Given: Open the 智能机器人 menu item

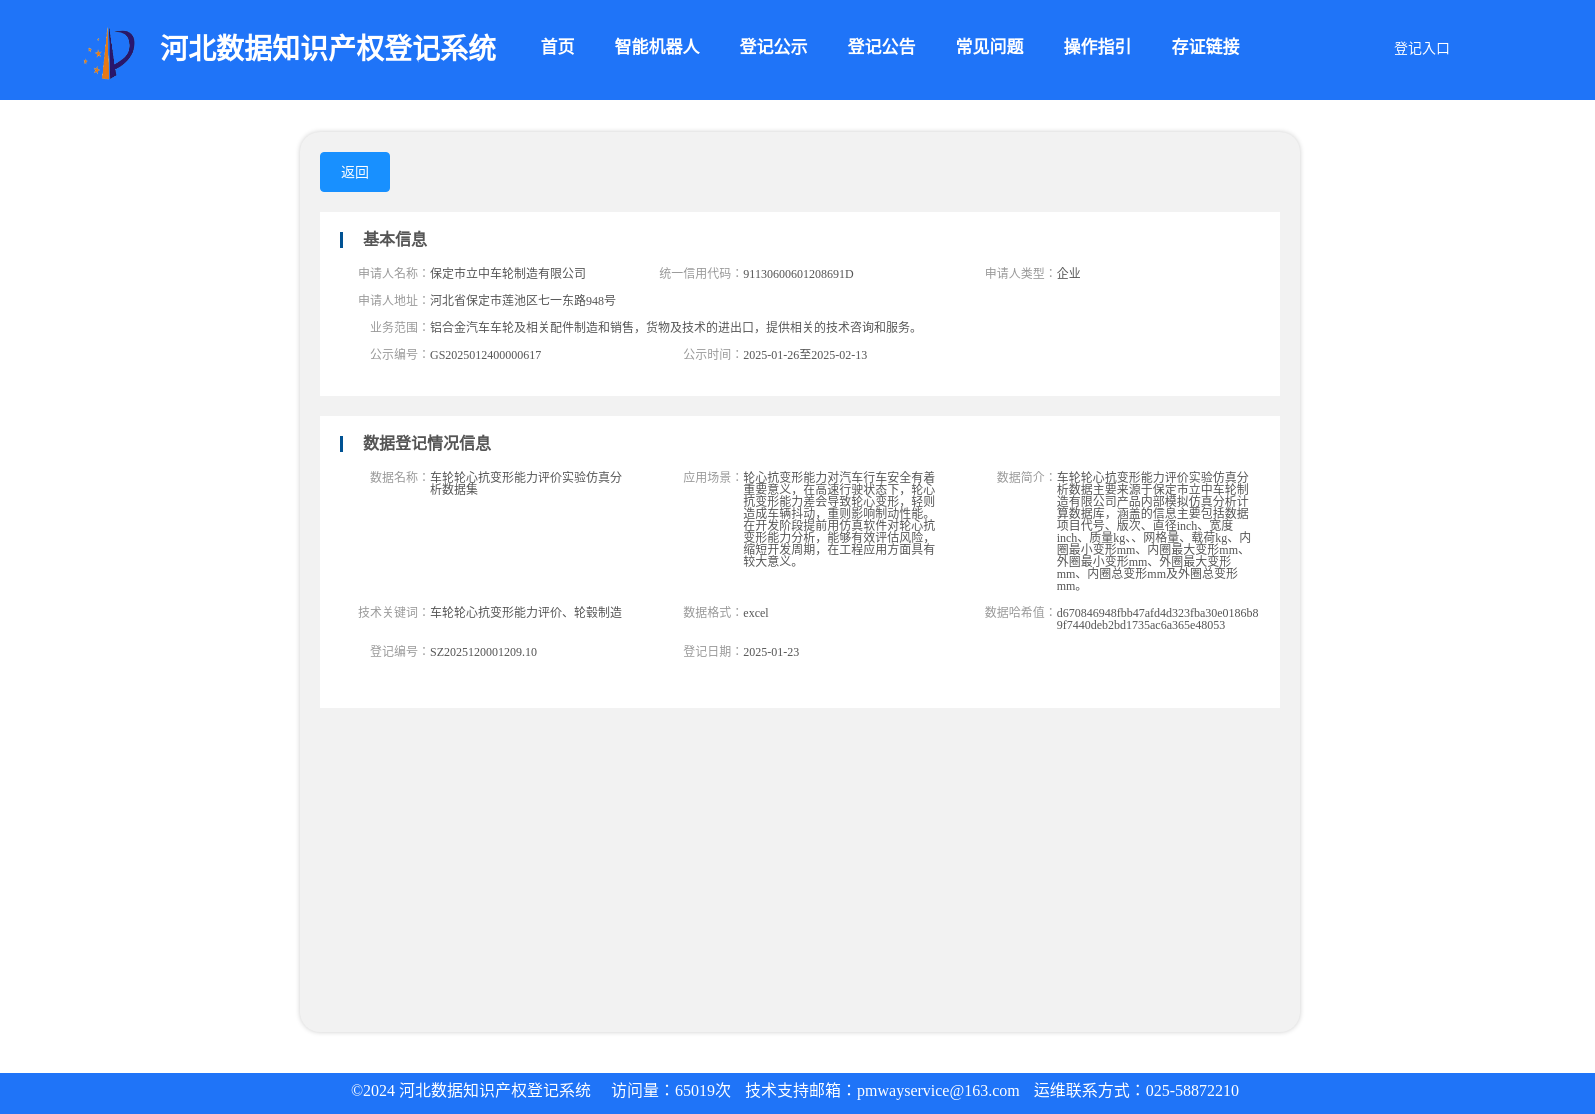Looking at the screenshot, I should click(x=657, y=47).
